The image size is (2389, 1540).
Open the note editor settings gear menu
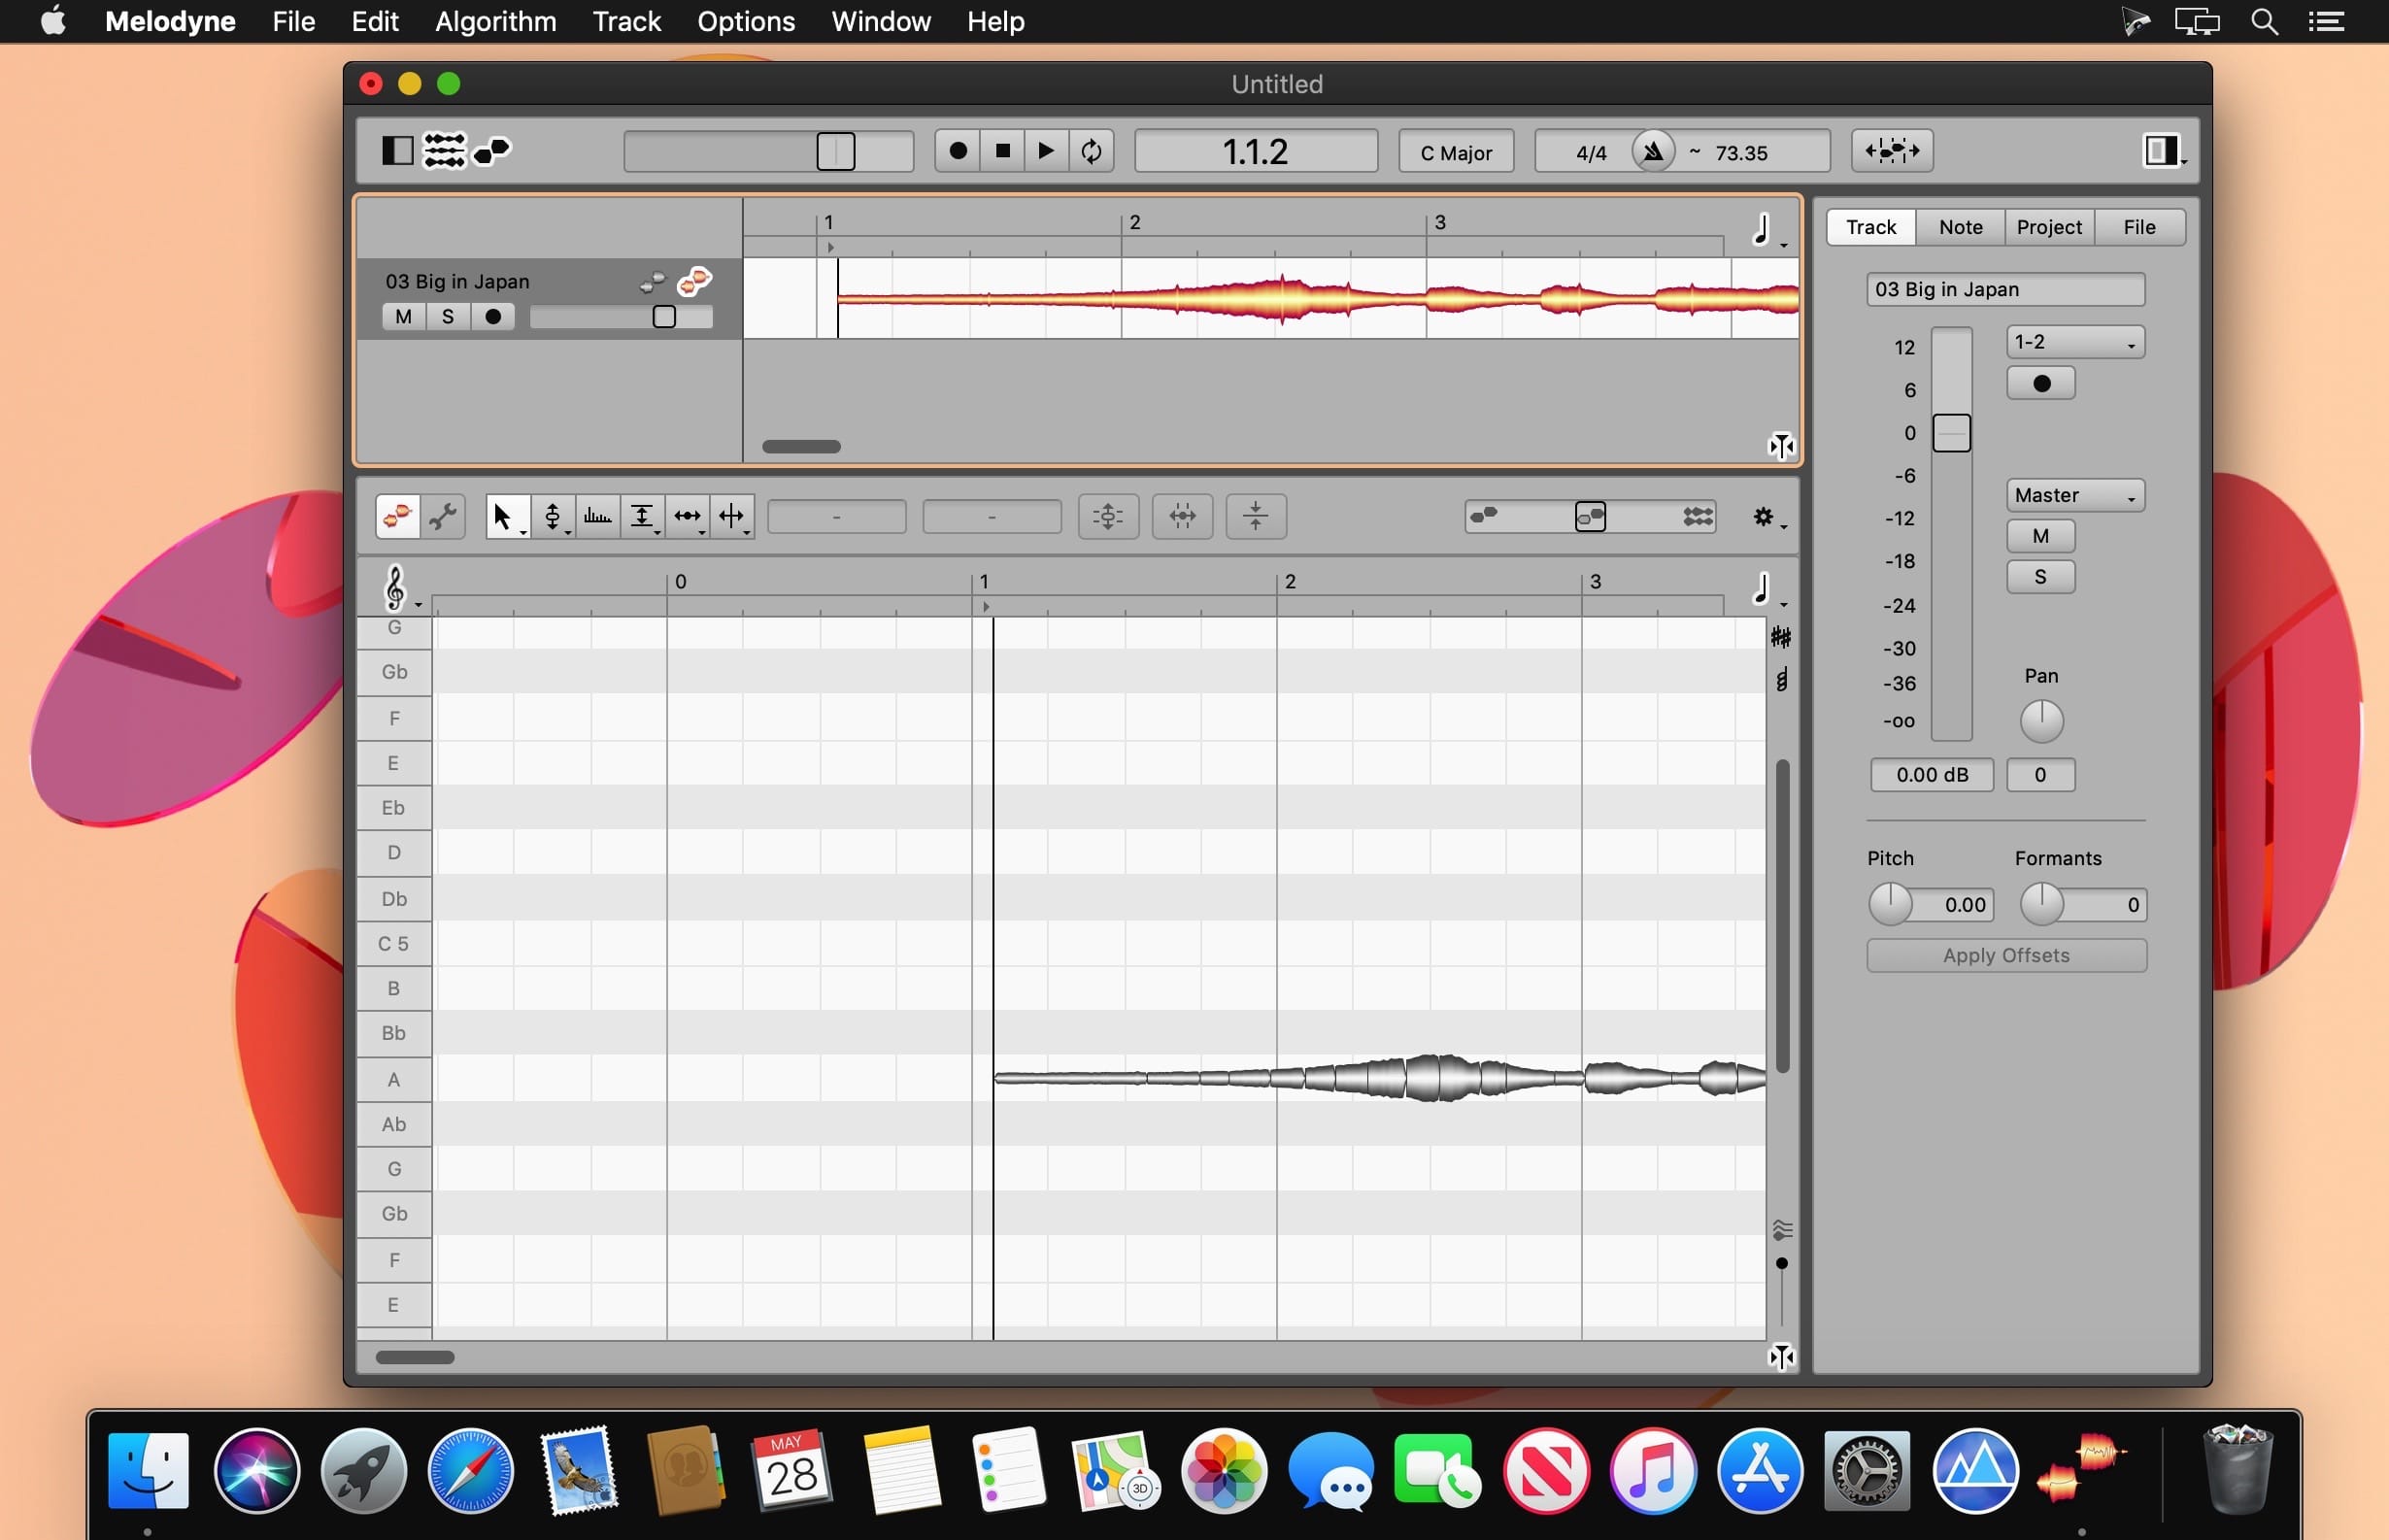click(1768, 517)
